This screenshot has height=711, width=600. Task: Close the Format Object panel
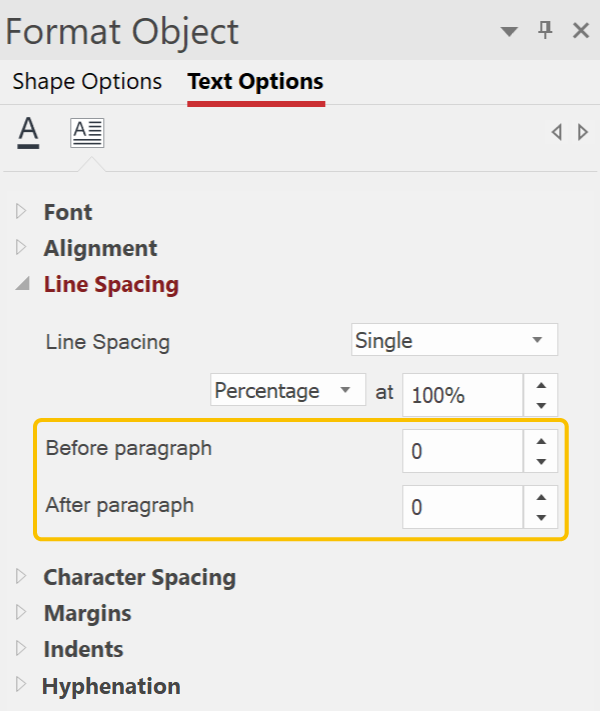pyautogui.click(x=580, y=31)
